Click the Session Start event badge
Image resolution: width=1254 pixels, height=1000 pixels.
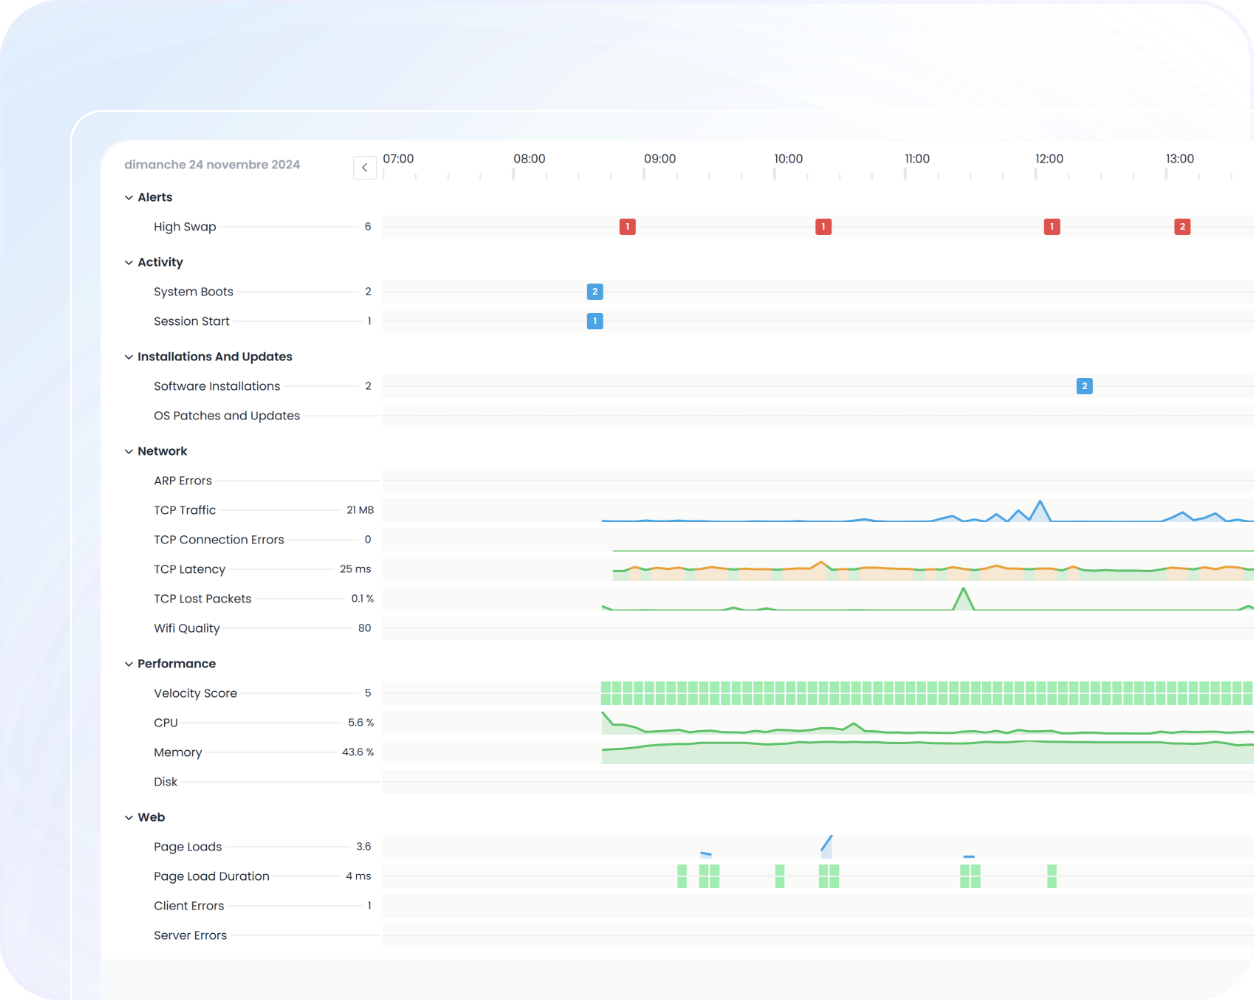(594, 322)
